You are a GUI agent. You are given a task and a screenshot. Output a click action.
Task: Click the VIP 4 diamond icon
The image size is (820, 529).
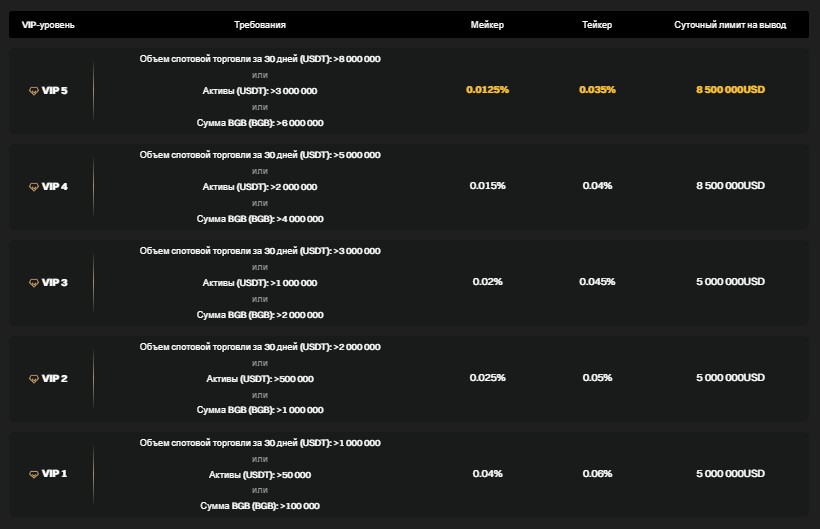coord(34,186)
